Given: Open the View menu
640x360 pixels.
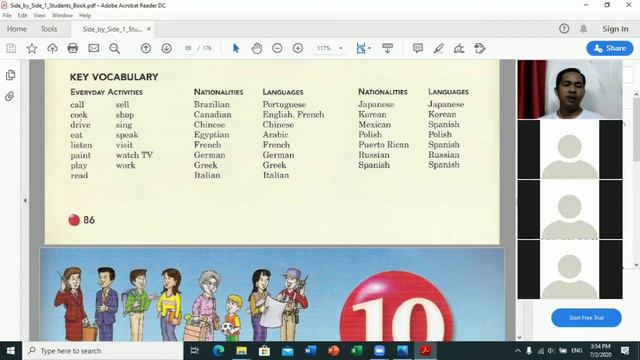Looking at the screenshot, I should pos(39,16).
